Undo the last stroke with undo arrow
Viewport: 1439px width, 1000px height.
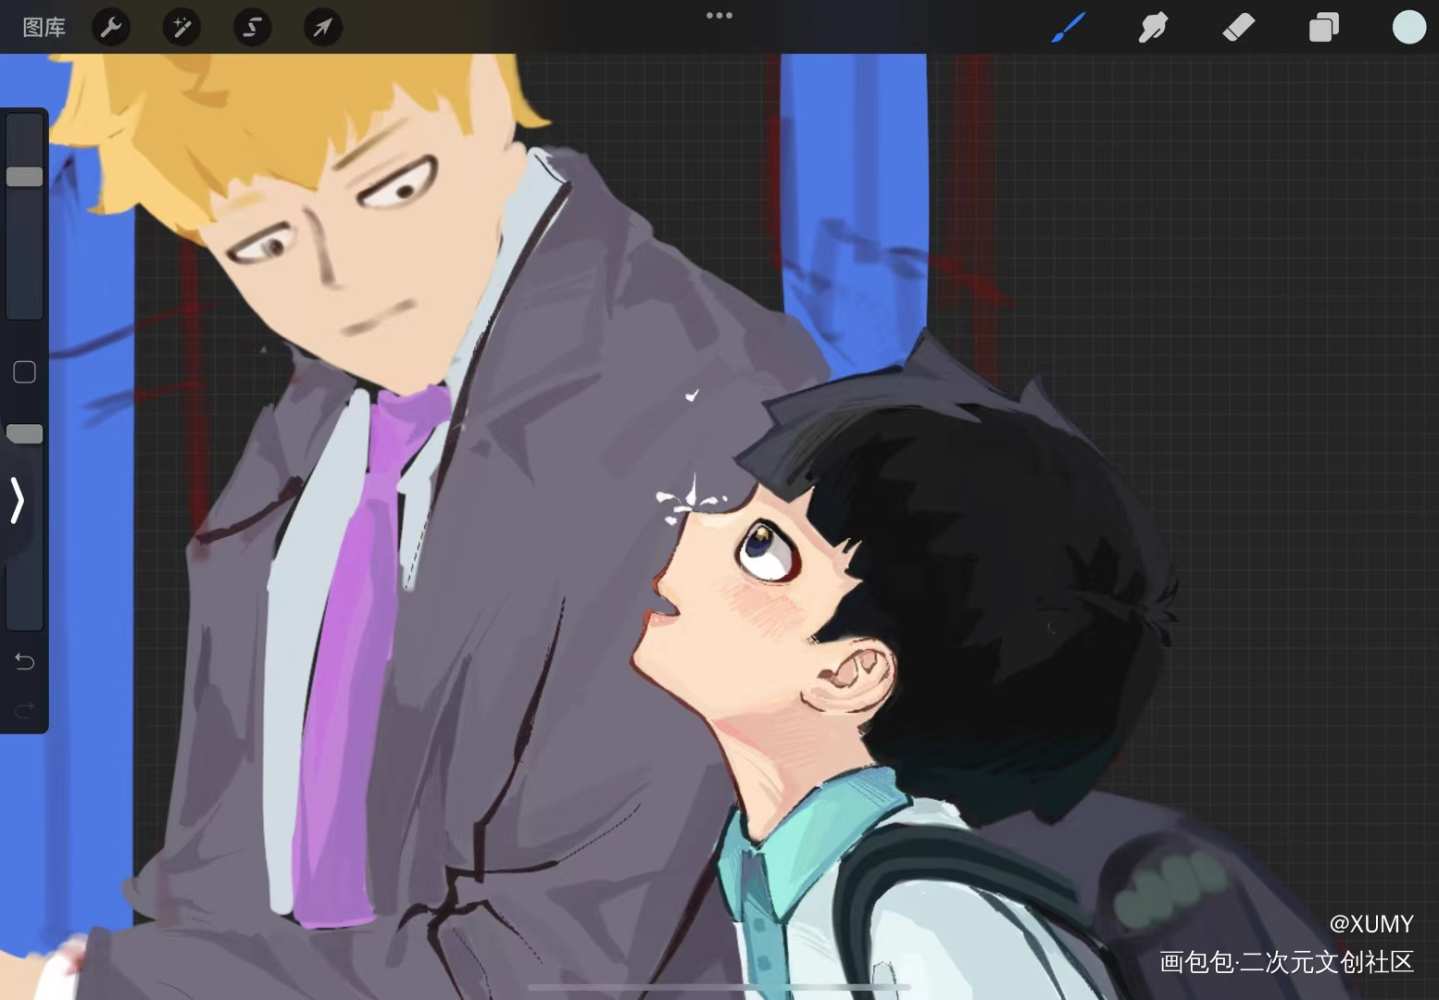point(24,661)
